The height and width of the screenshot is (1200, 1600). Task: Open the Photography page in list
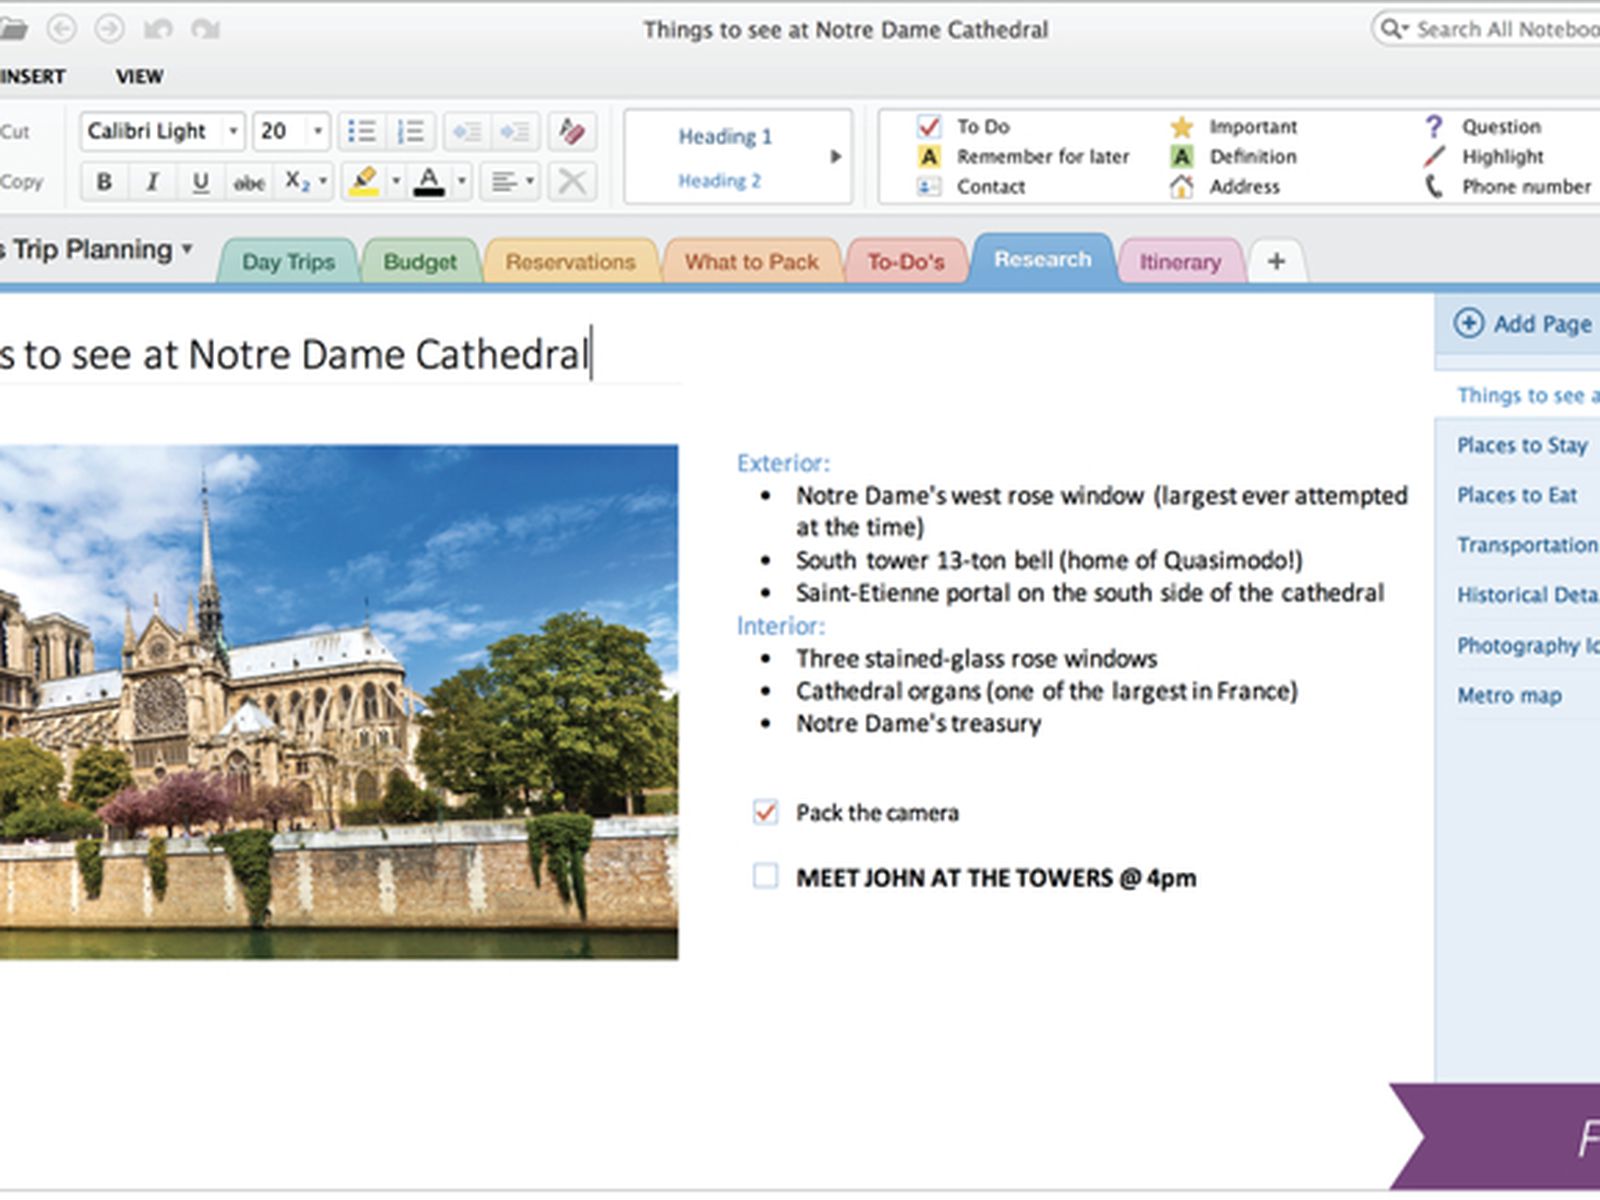1527,645
